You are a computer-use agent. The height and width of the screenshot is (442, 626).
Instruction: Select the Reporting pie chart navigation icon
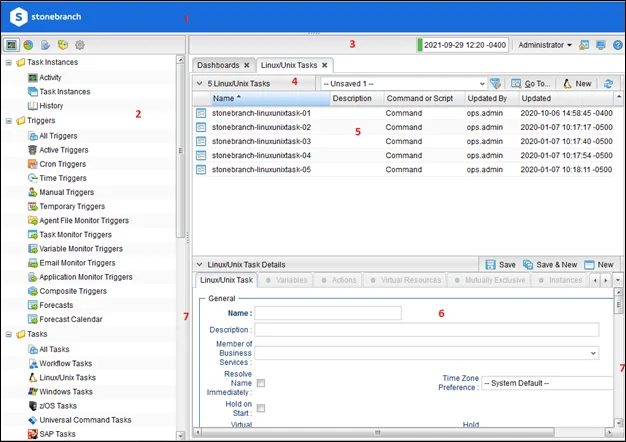pyautogui.click(x=28, y=45)
